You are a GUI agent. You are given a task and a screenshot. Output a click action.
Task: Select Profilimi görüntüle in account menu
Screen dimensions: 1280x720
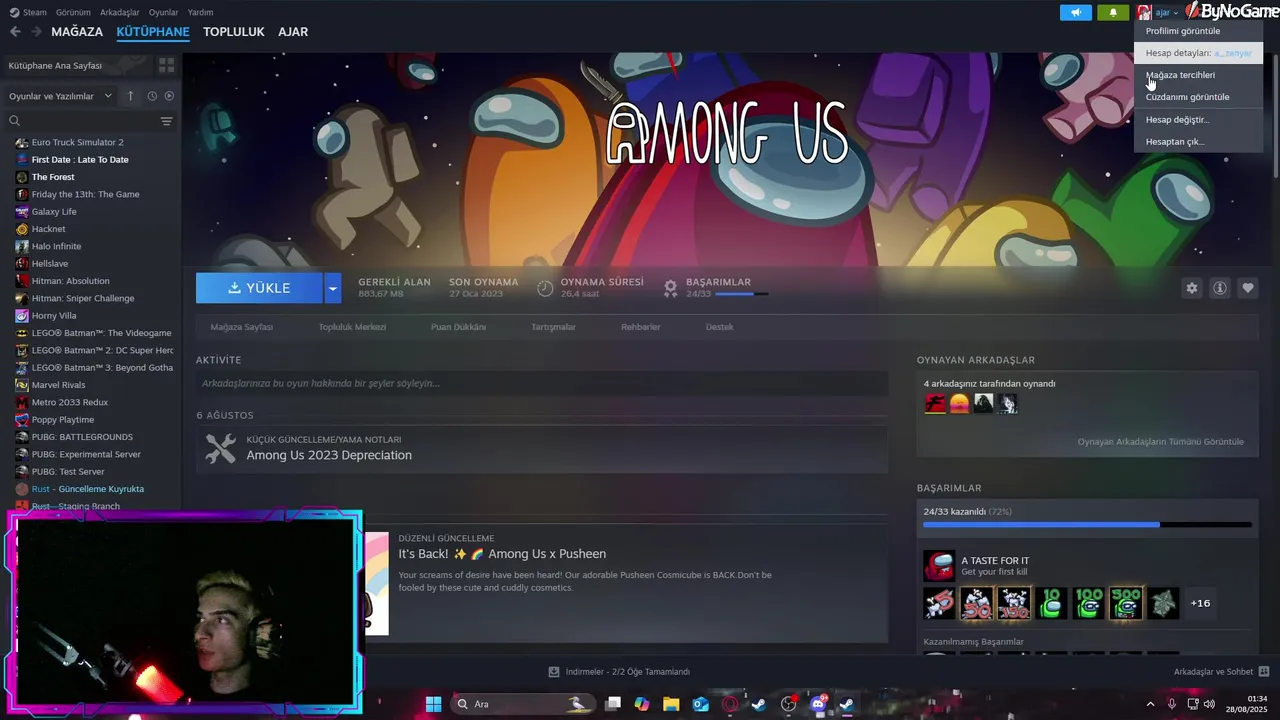(1198, 31)
